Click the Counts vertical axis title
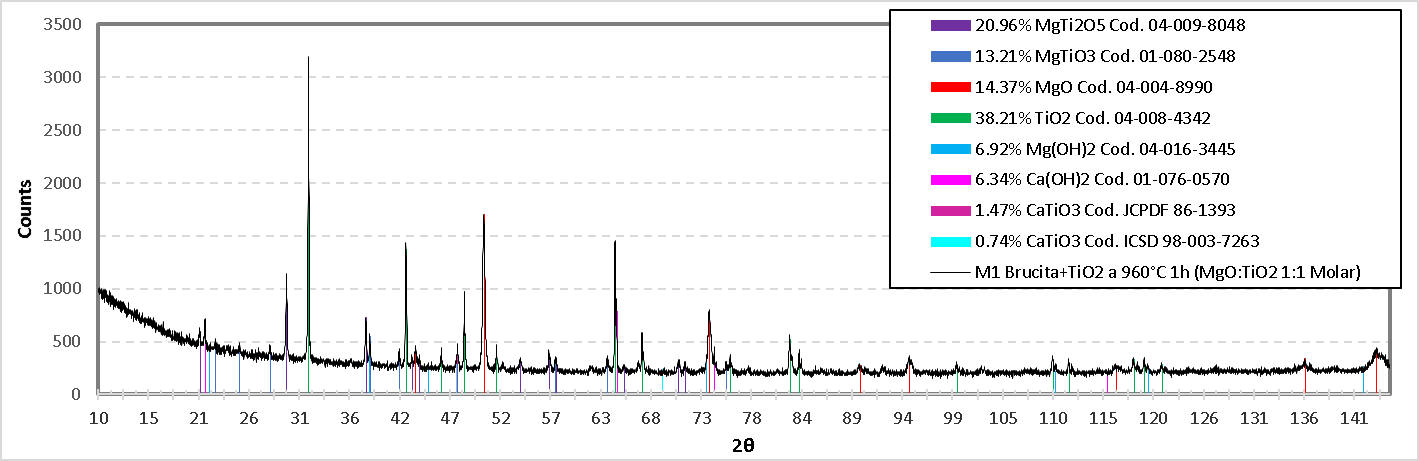Screen dimensions: 1419x461 [24, 208]
